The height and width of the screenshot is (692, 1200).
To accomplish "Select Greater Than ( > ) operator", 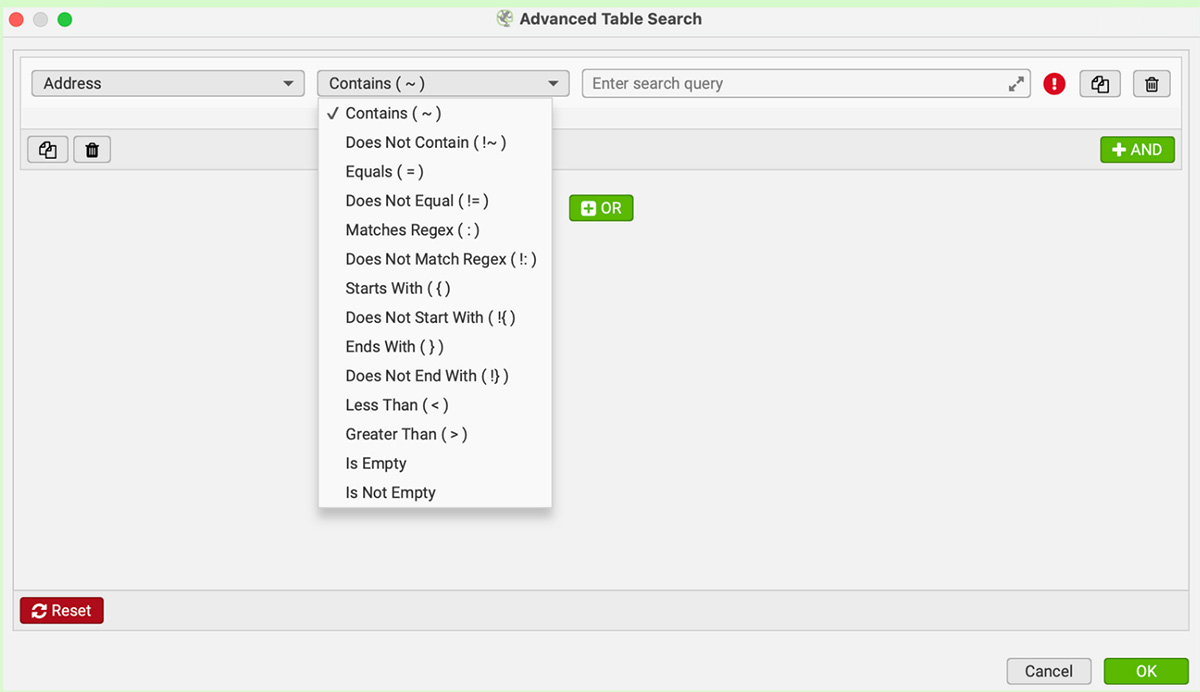I will pos(435,434).
